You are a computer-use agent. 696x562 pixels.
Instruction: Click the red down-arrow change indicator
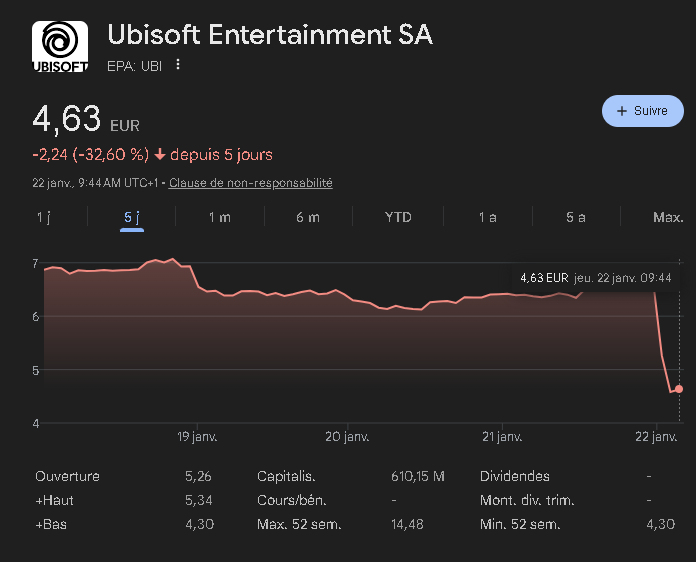[159, 155]
